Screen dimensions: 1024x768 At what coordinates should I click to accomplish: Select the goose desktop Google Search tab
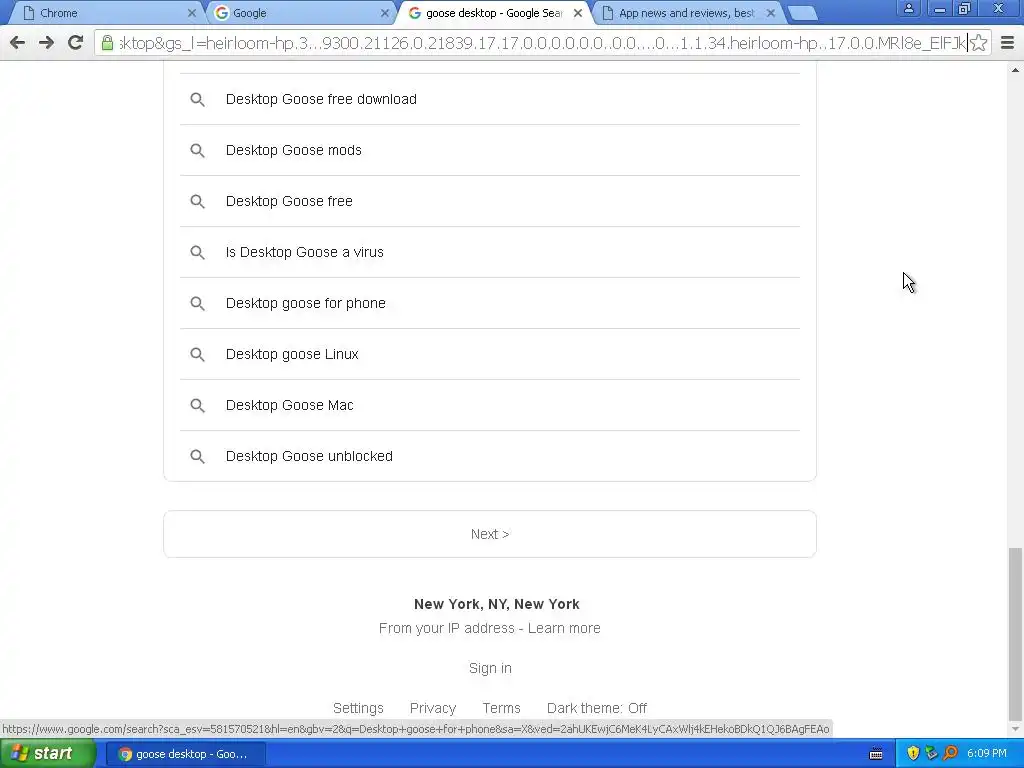pos(493,13)
